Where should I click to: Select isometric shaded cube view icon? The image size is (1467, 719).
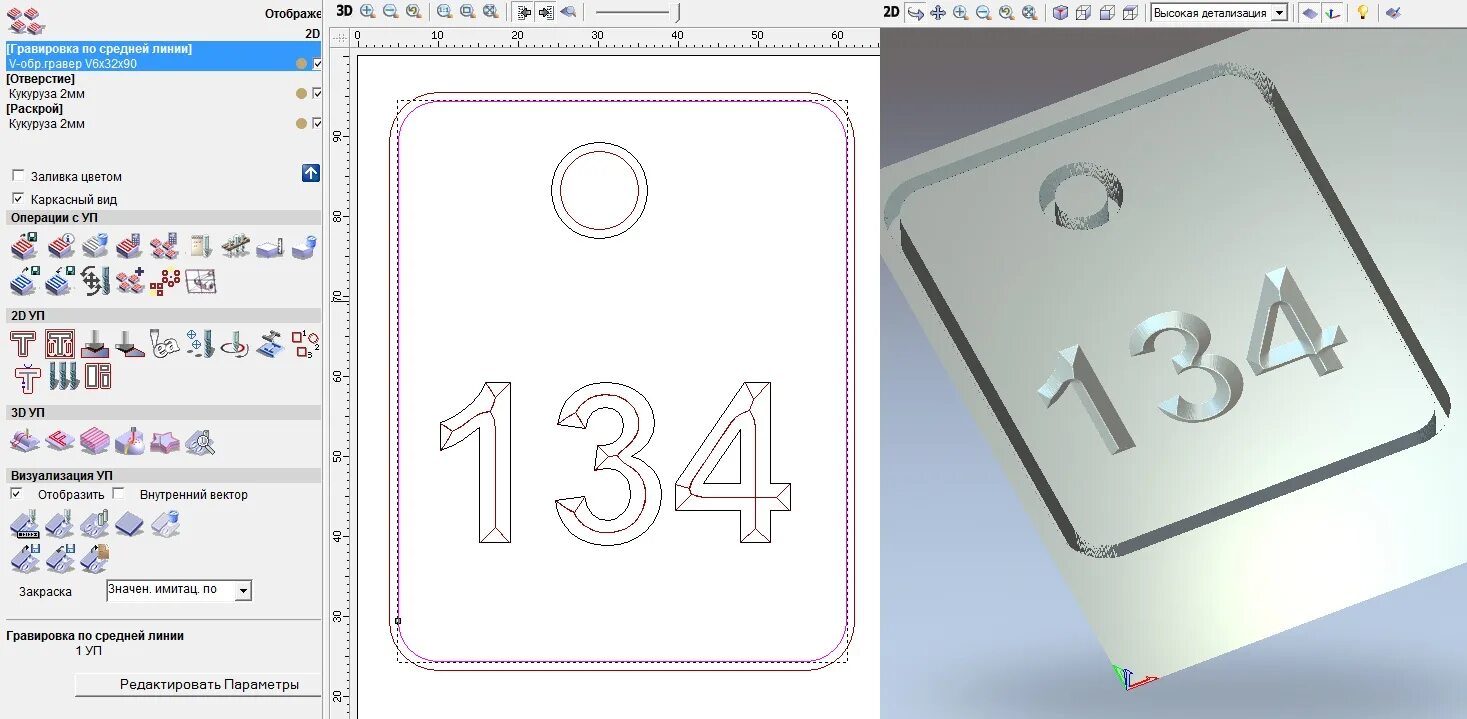(1060, 12)
